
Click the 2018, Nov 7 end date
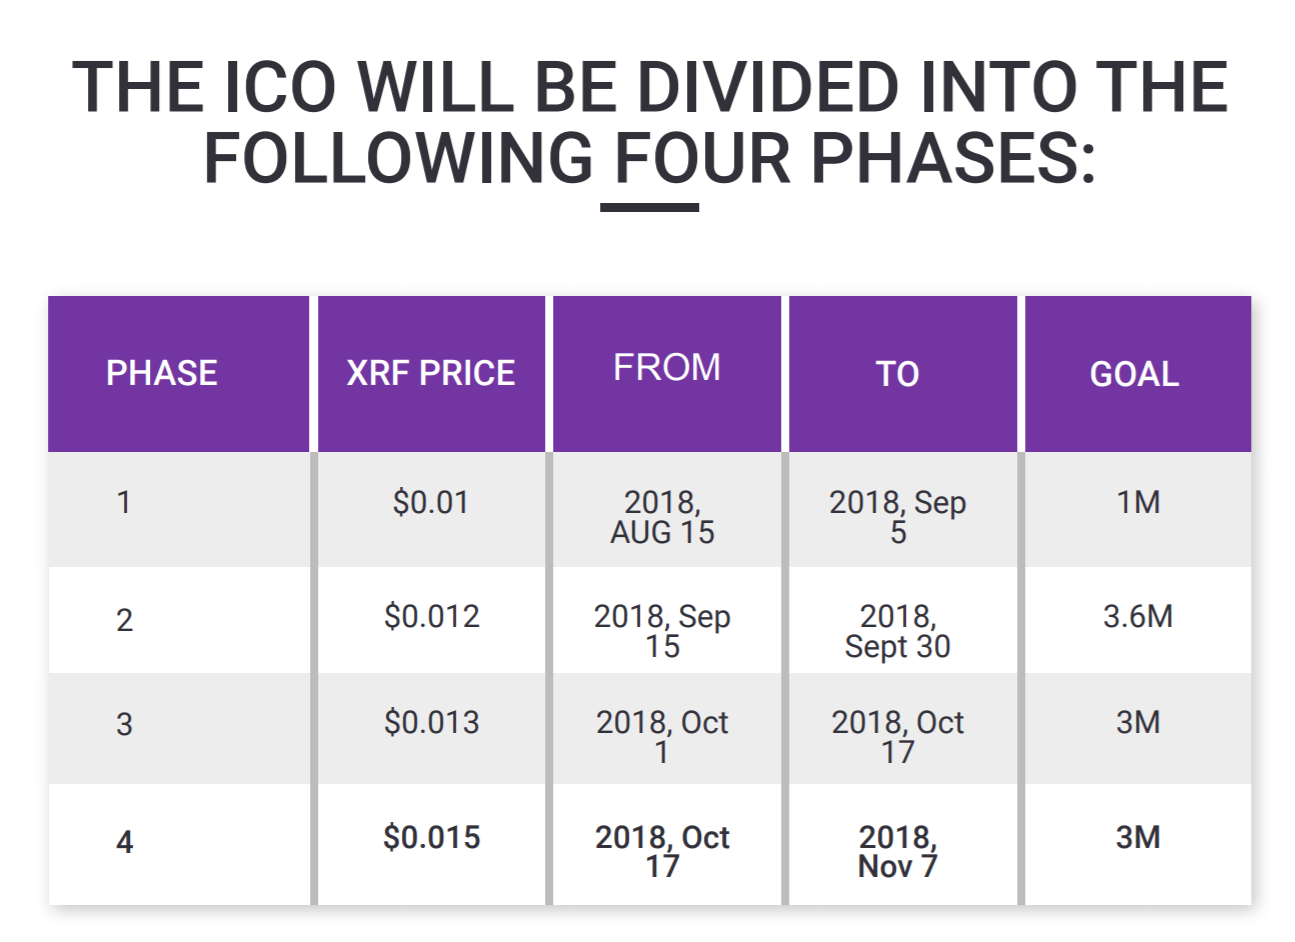pyautogui.click(x=897, y=851)
